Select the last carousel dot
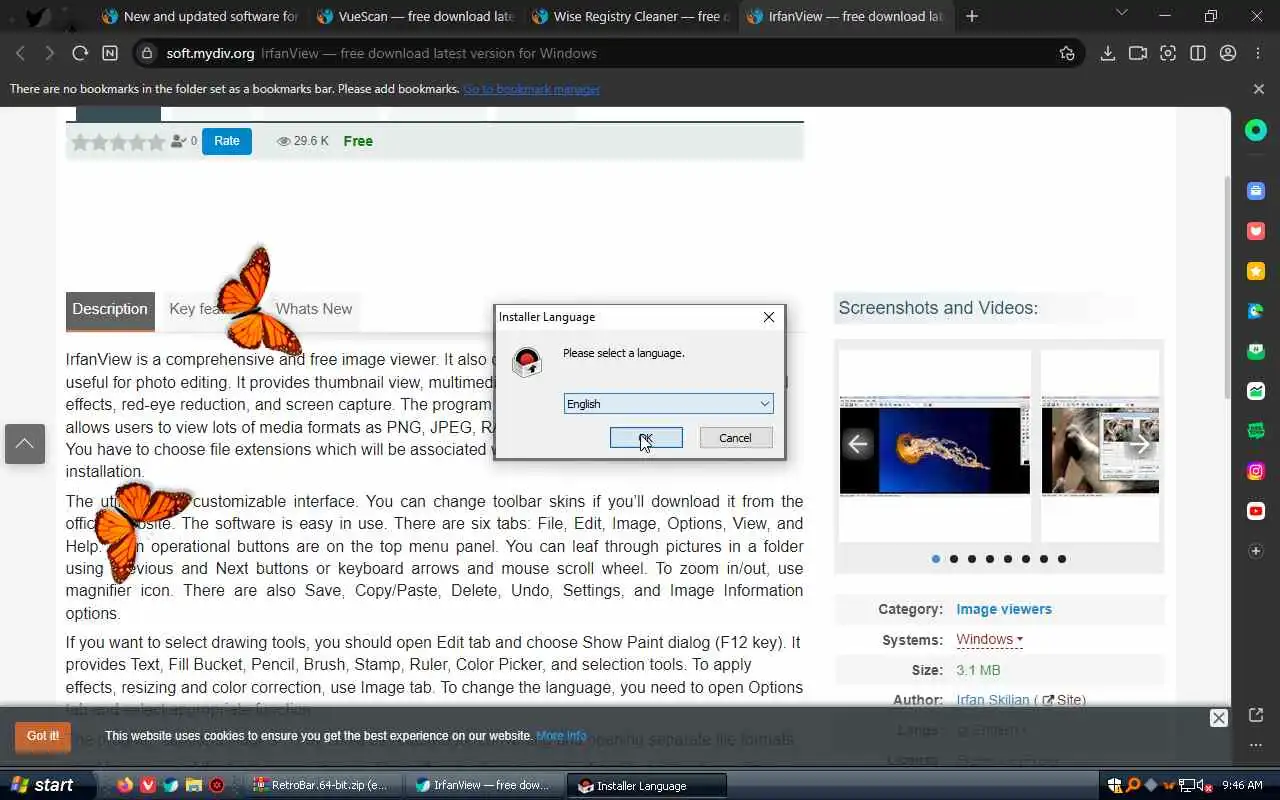 1062,559
